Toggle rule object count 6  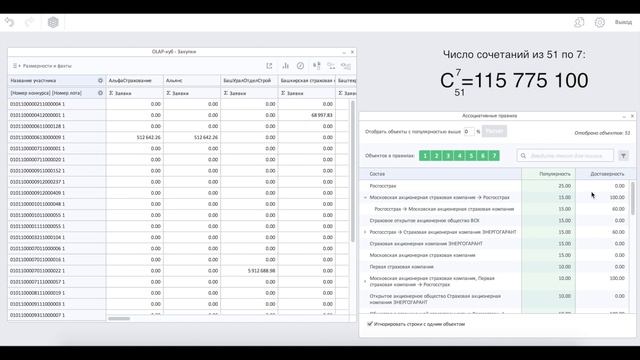(x=482, y=156)
